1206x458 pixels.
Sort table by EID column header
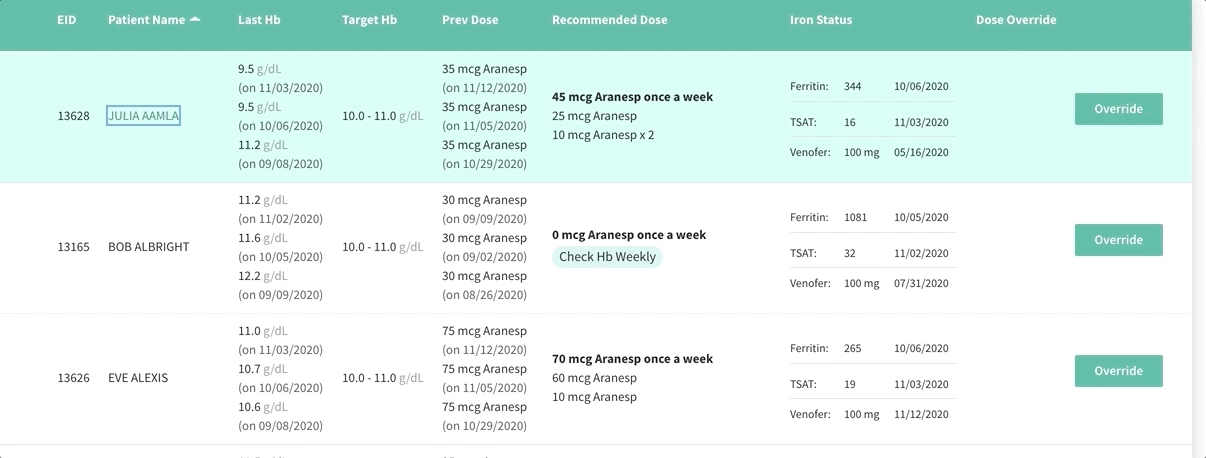coord(66,20)
